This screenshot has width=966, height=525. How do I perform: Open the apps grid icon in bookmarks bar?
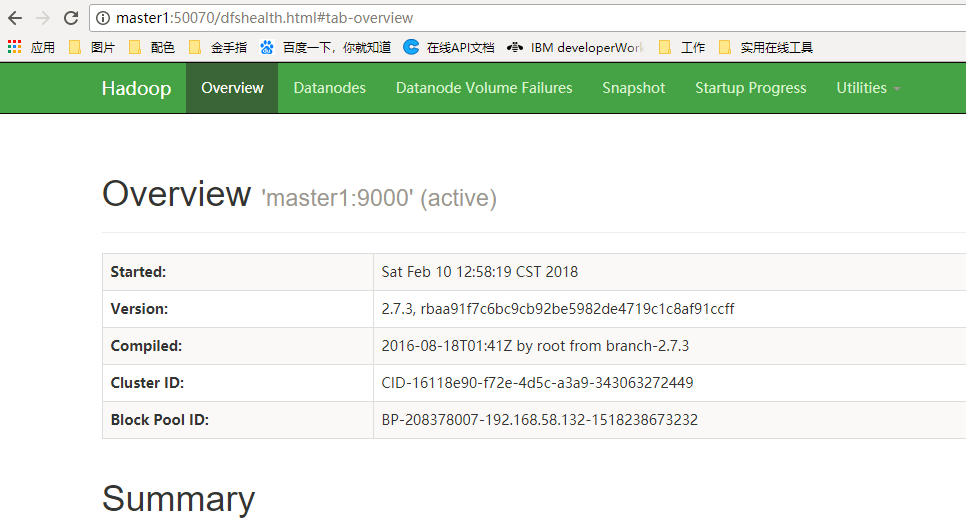pyautogui.click(x=15, y=47)
